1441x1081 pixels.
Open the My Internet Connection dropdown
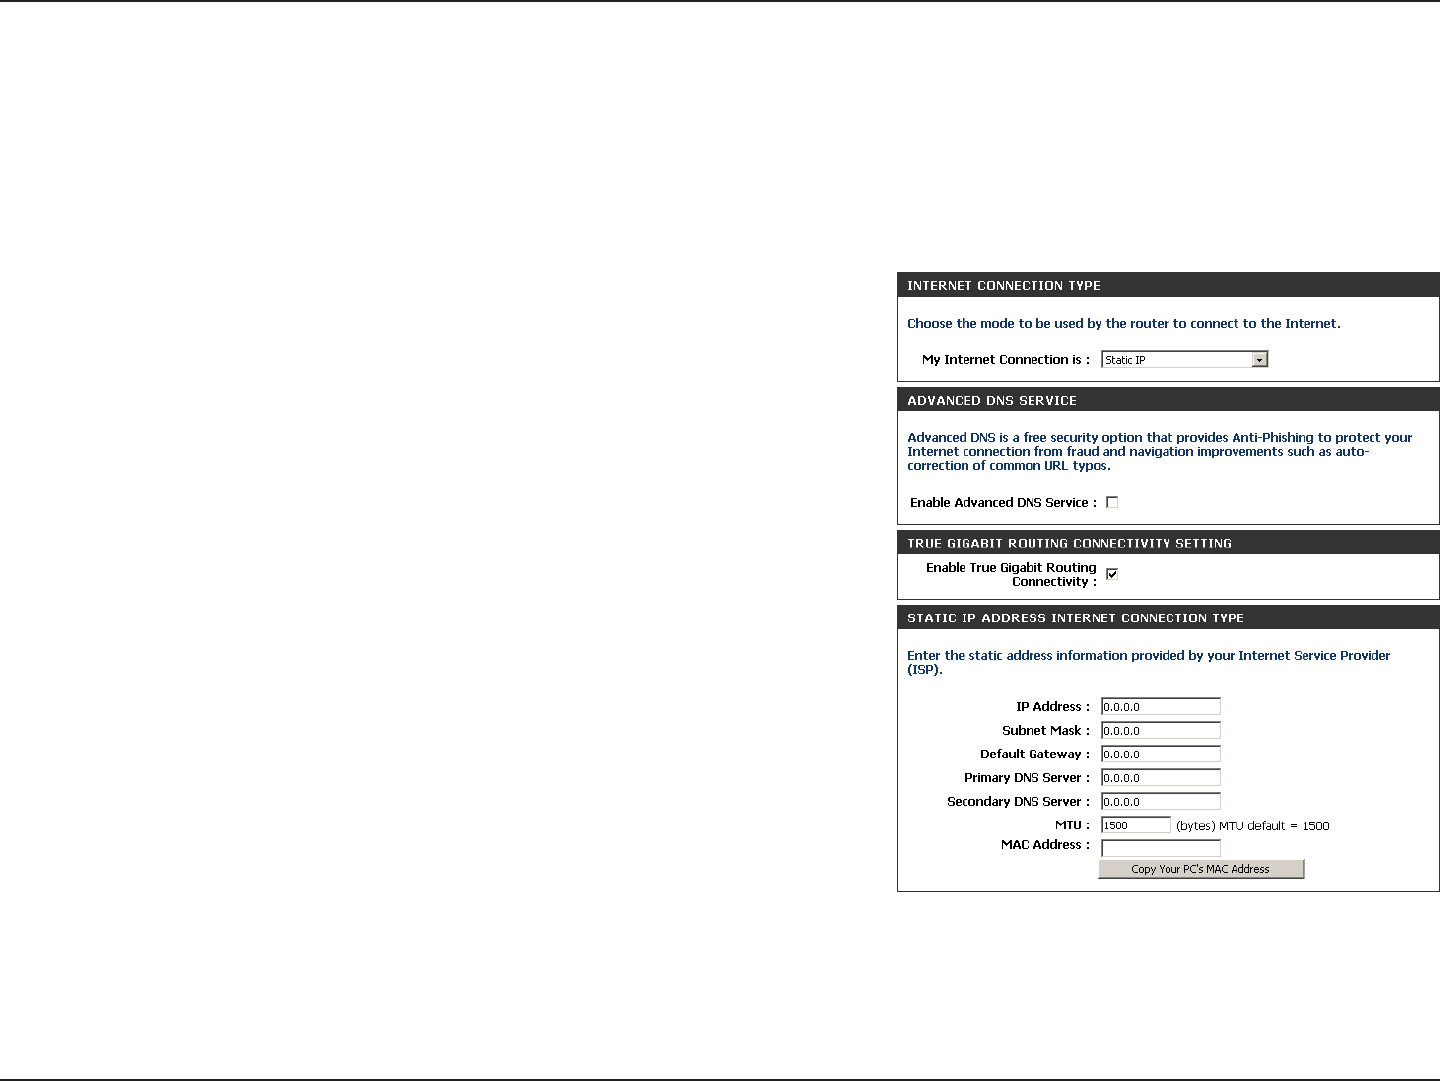[1184, 359]
